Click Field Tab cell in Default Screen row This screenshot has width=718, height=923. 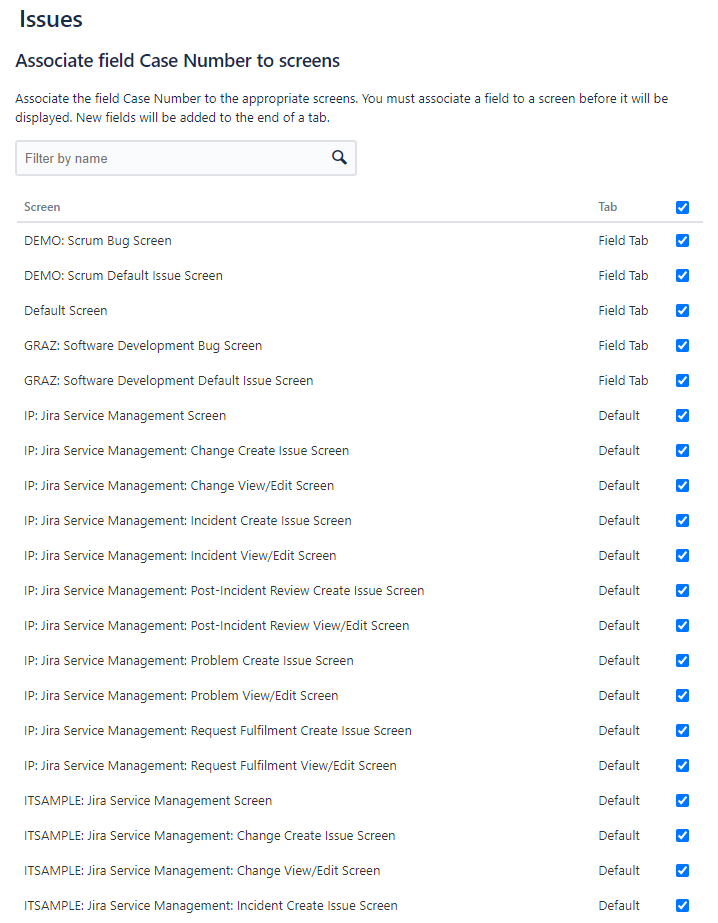[623, 310]
